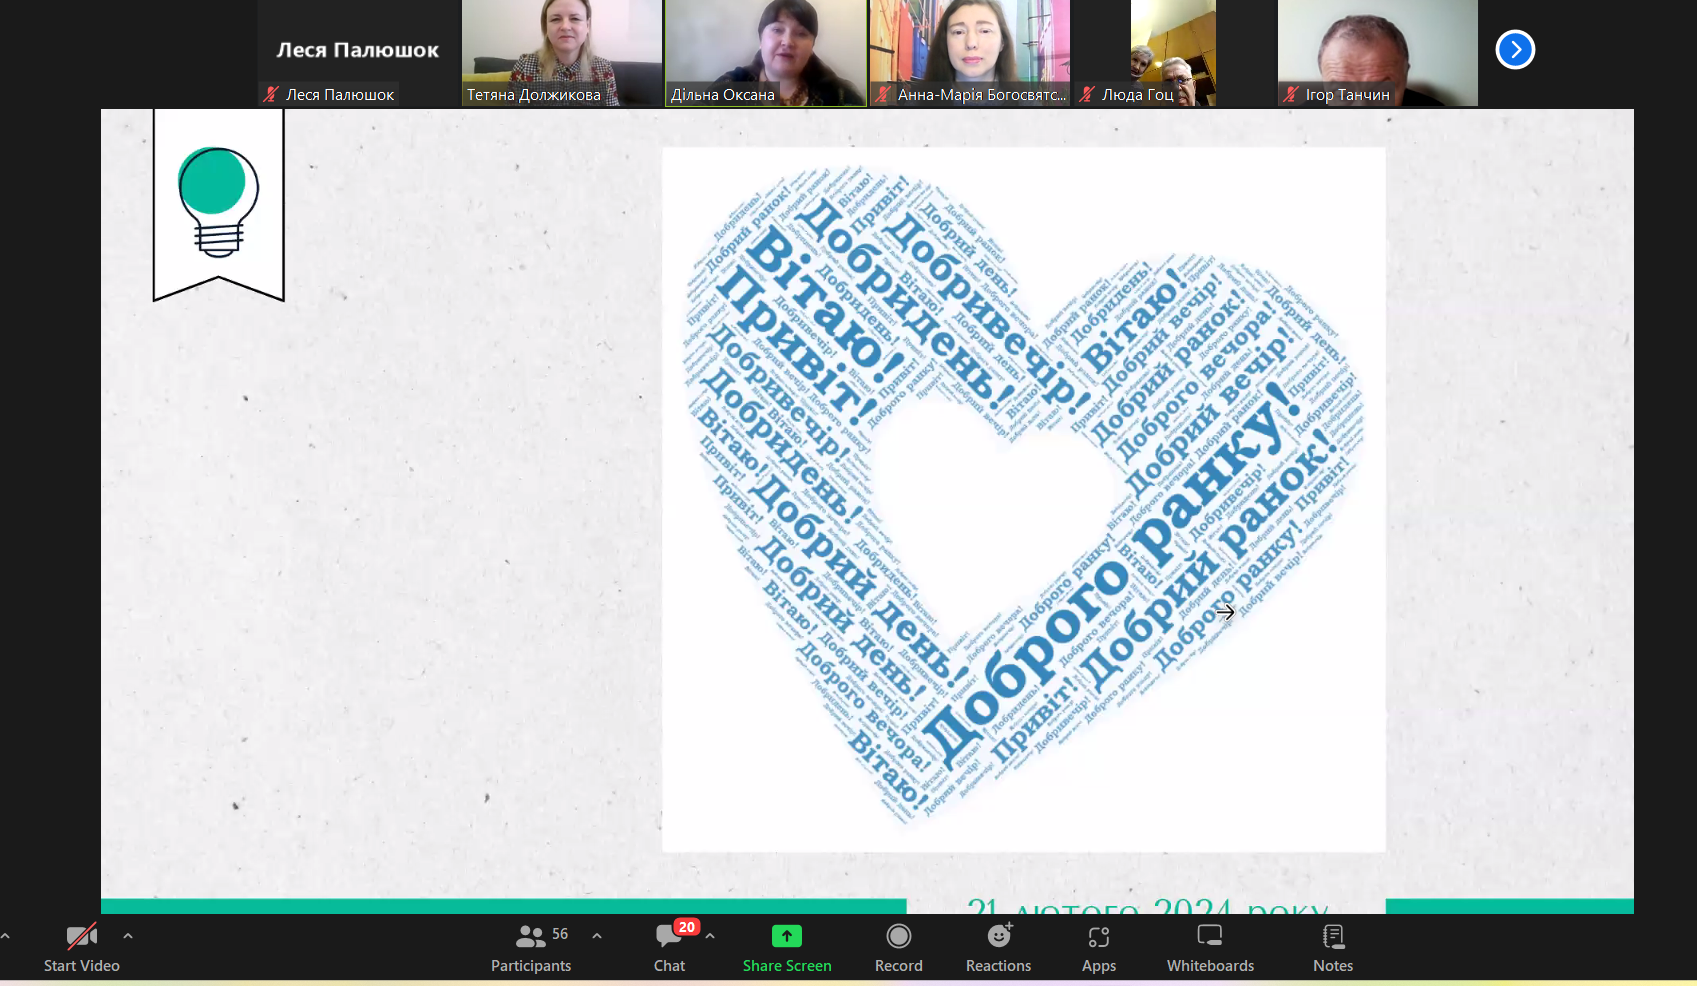The width and height of the screenshot is (1697, 986).
Task: Expand chat options arrow beside Chat
Action: [x=710, y=936]
